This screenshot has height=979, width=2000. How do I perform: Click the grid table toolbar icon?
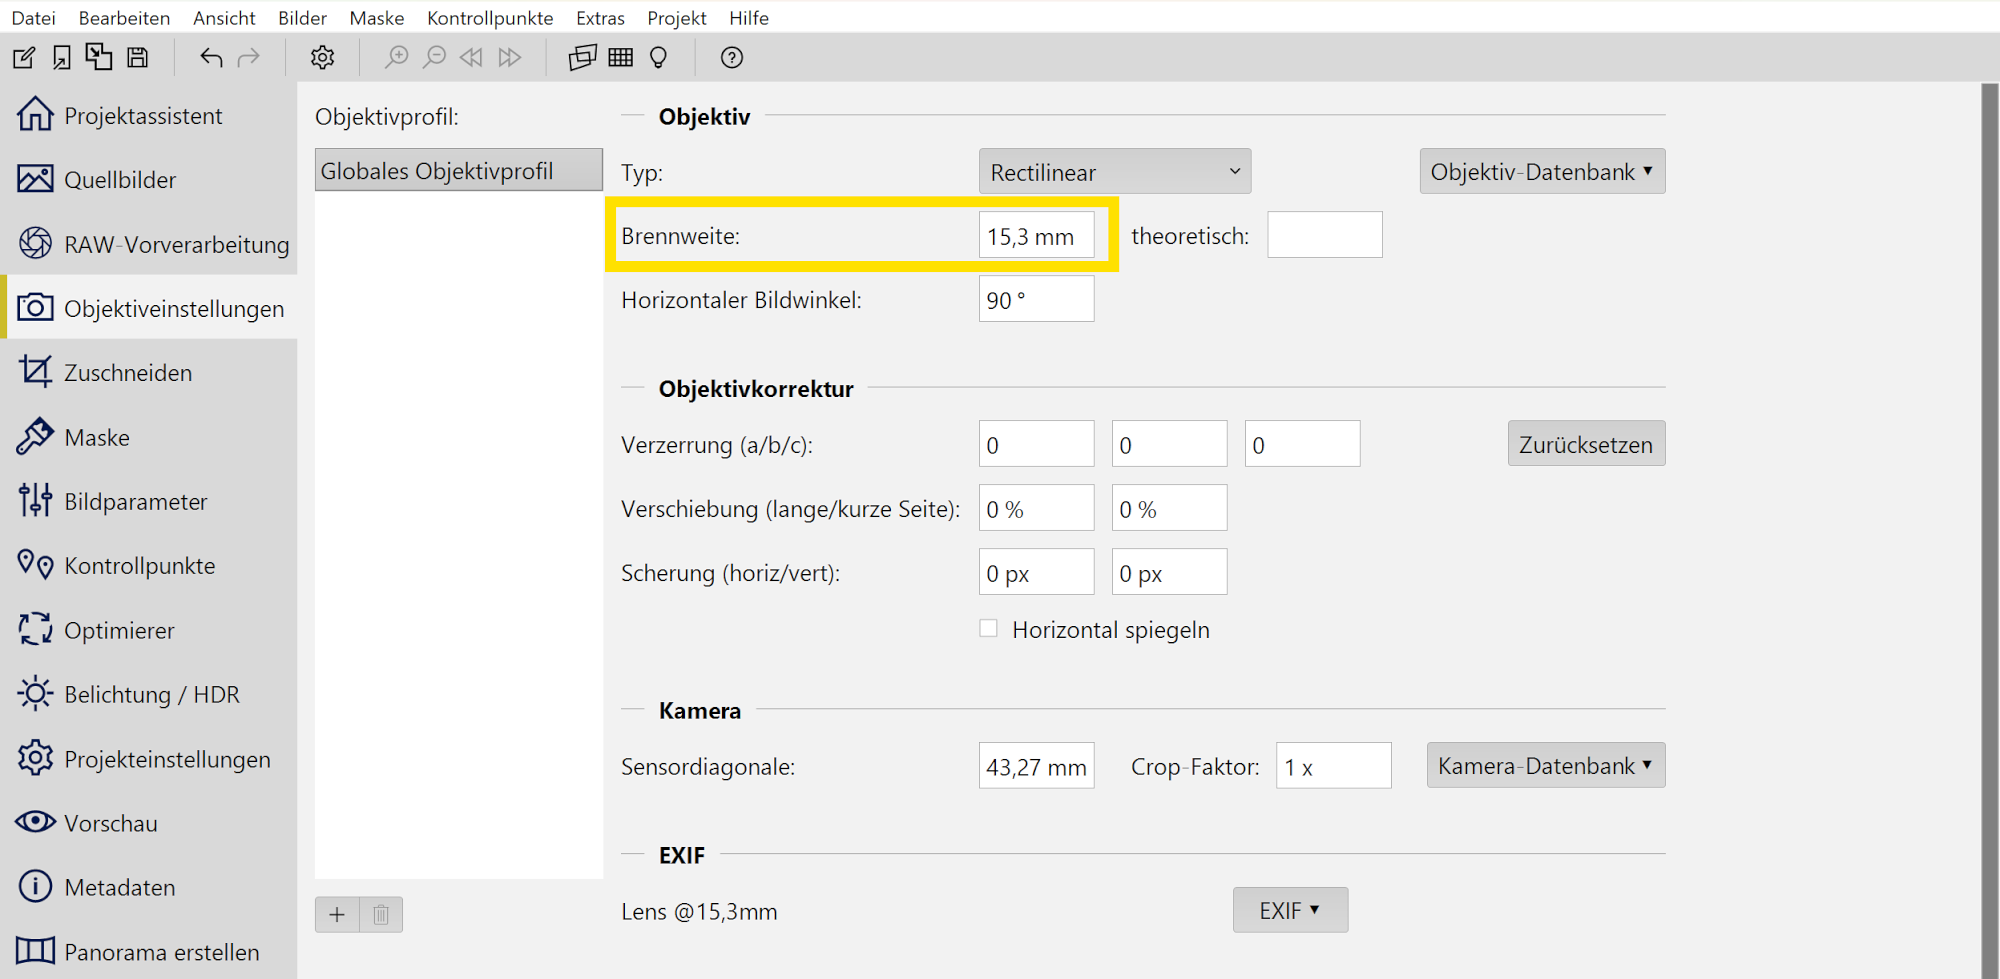pyautogui.click(x=621, y=58)
